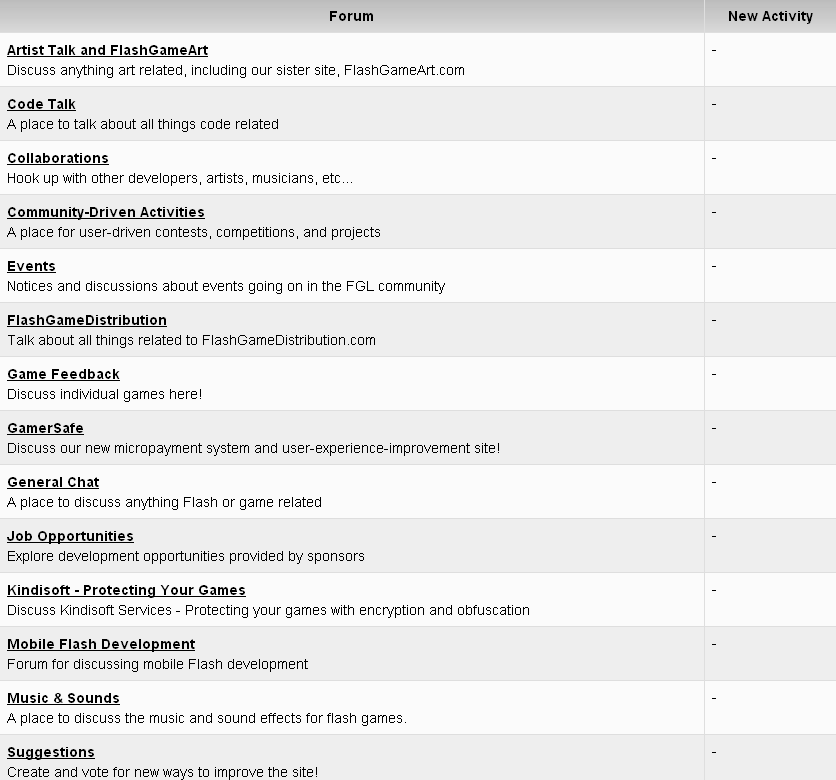Image resolution: width=836 pixels, height=780 pixels.
Task: Open the Artist Talk and FlashGameArt forum
Action: (107, 50)
